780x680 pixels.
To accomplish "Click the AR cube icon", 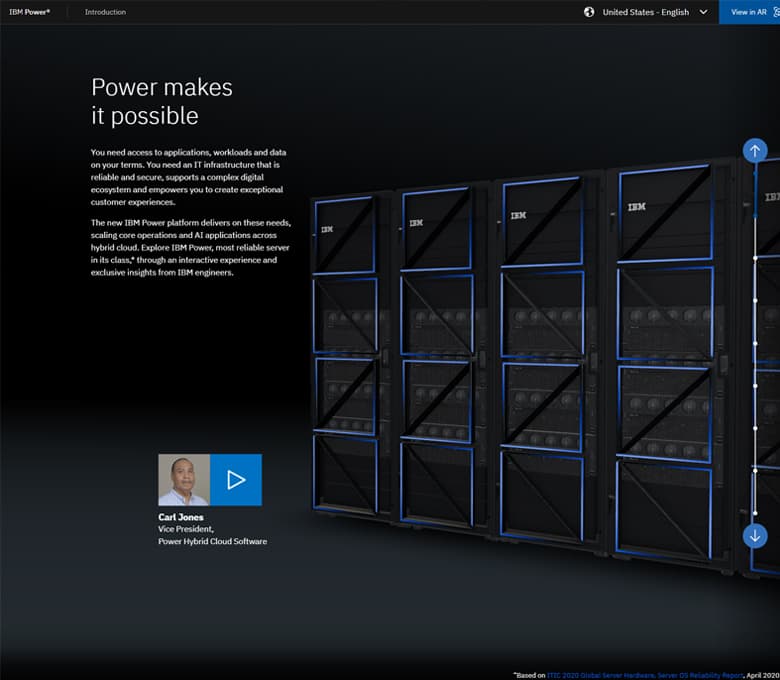I will [774, 12].
